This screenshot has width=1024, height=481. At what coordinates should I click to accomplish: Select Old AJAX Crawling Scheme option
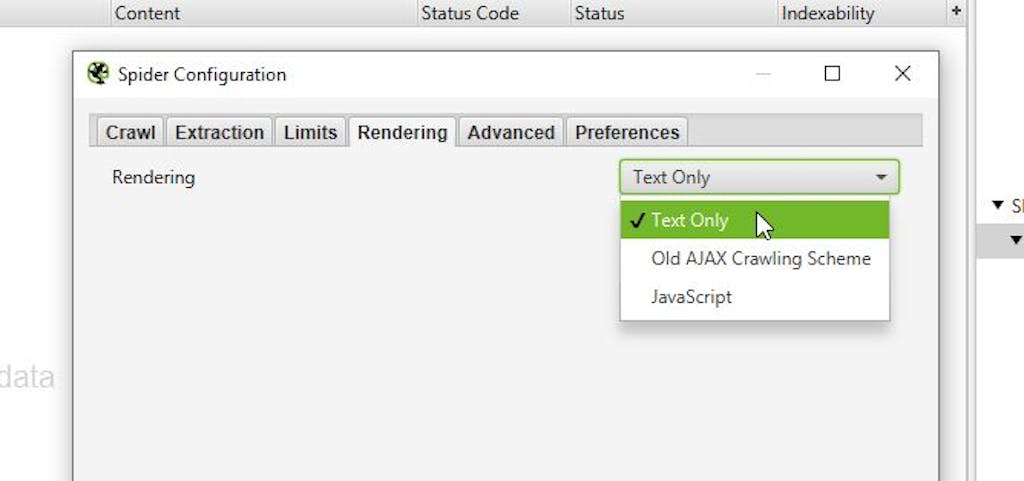[760, 259]
